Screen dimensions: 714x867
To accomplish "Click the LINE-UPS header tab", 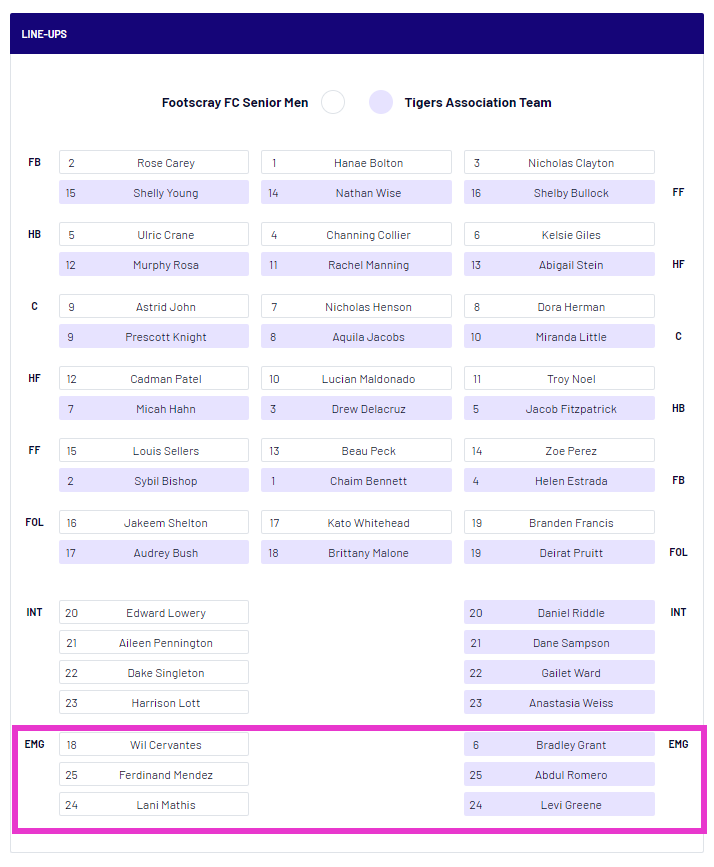I will (x=44, y=34).
